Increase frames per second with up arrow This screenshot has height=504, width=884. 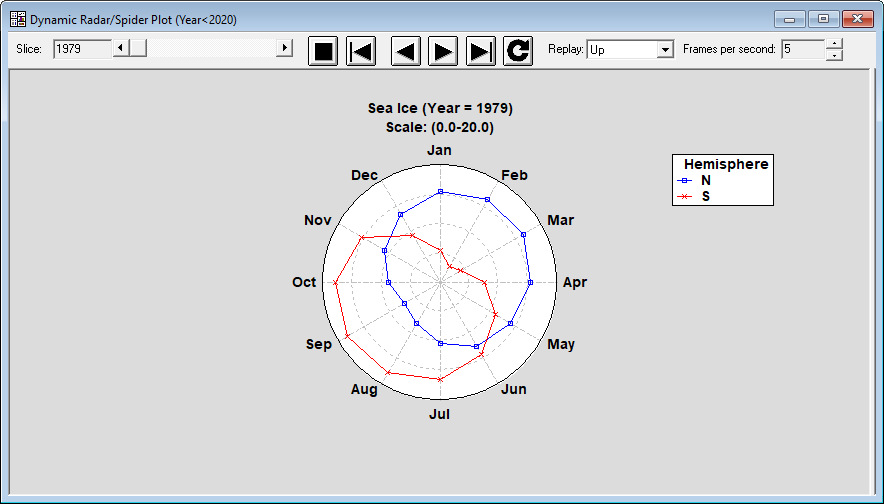835,44
